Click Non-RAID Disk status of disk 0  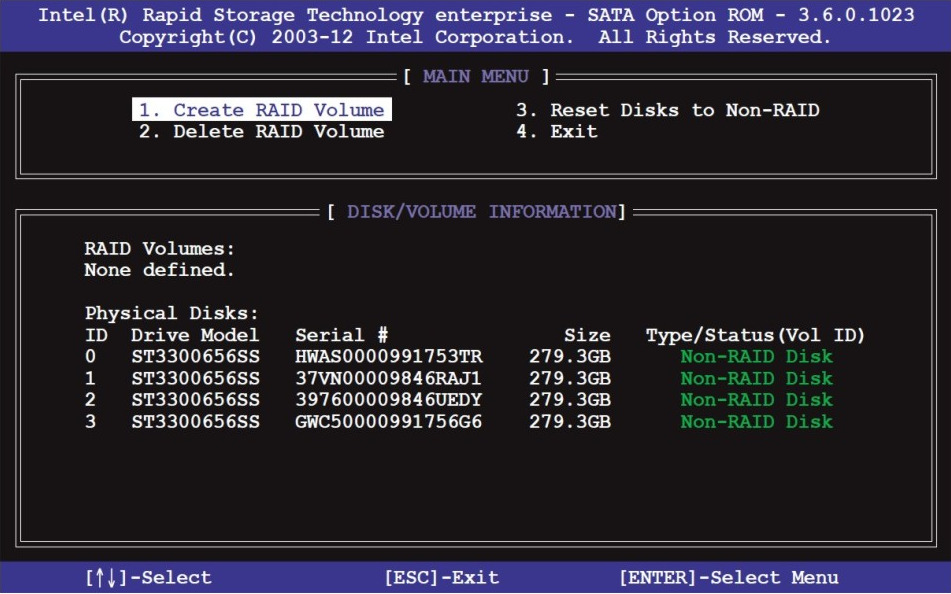coord(756,357)
